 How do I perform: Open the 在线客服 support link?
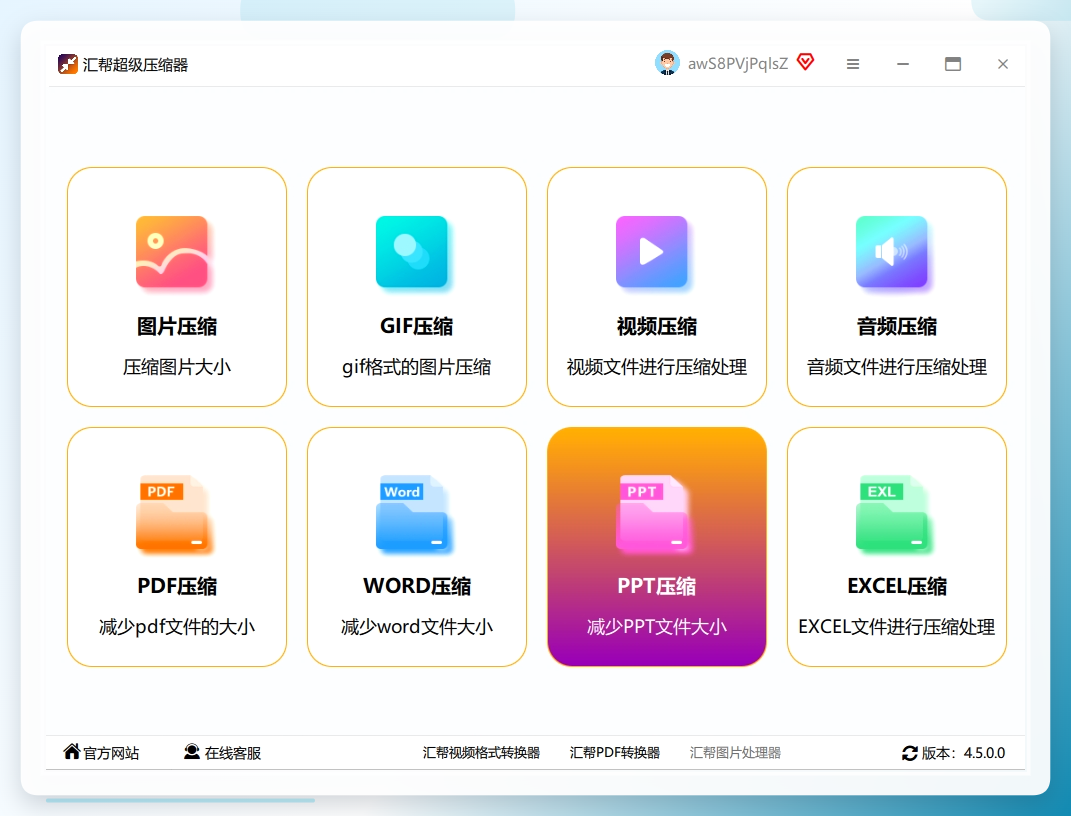233,753
